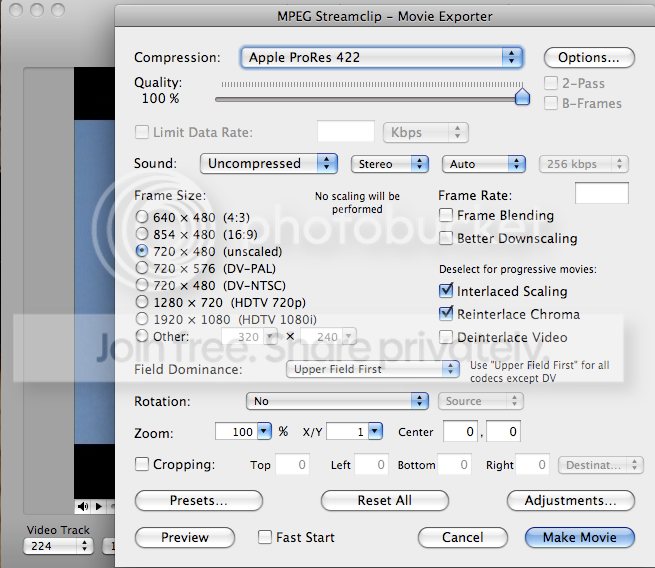Open the Rotation dropdown showing No
The width and height of the screenshot is (655, 568).
(x=337, y=401)
